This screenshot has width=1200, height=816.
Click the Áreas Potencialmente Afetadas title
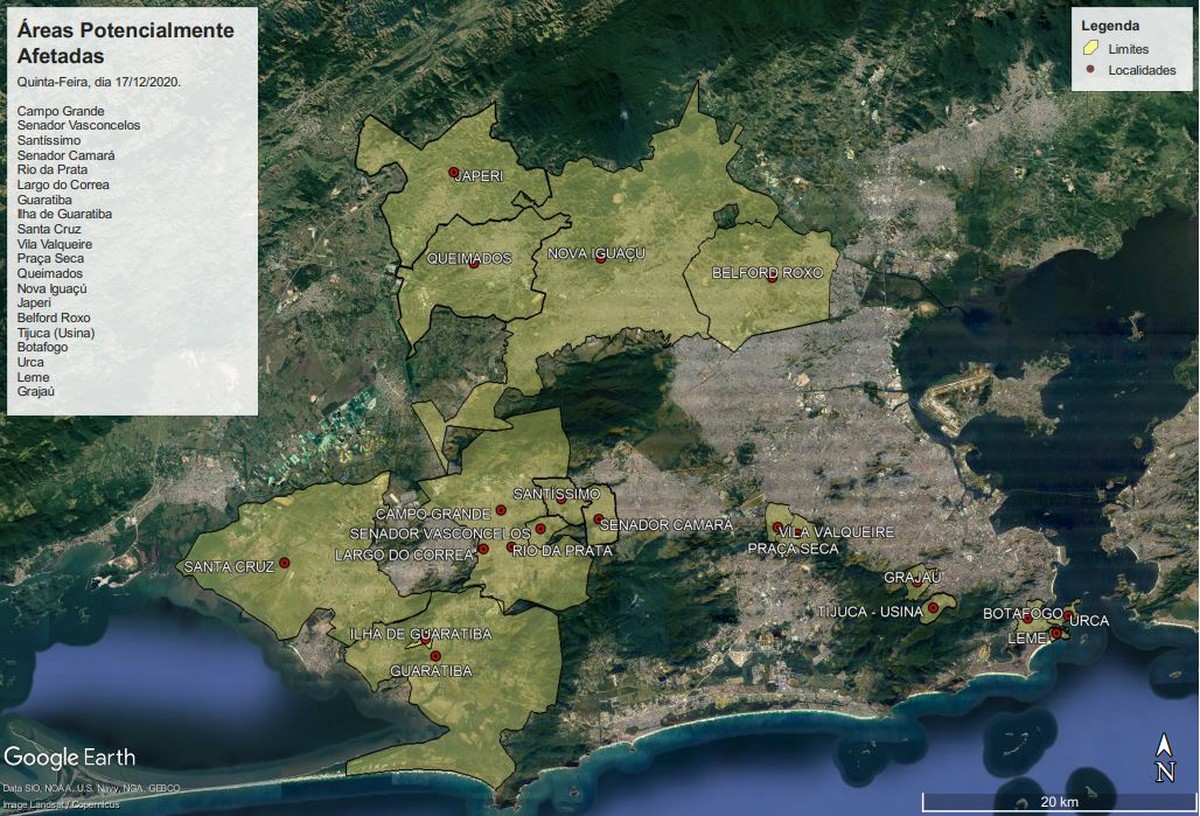124,40
